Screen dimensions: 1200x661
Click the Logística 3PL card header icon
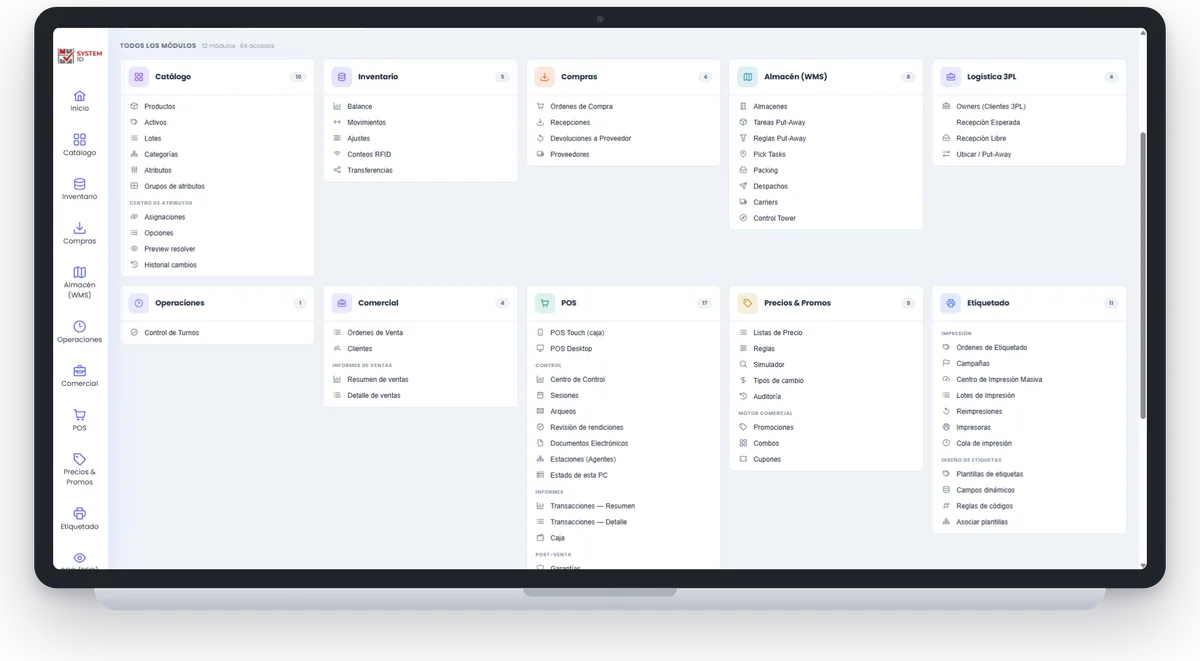[x=951, y=76]
